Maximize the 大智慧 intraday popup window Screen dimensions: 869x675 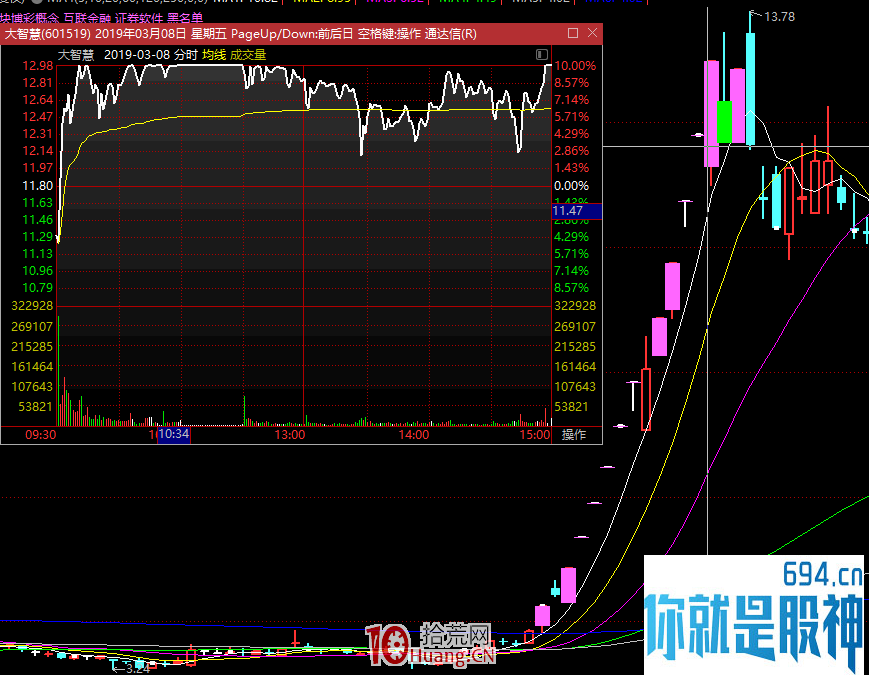tap(573, 33)
